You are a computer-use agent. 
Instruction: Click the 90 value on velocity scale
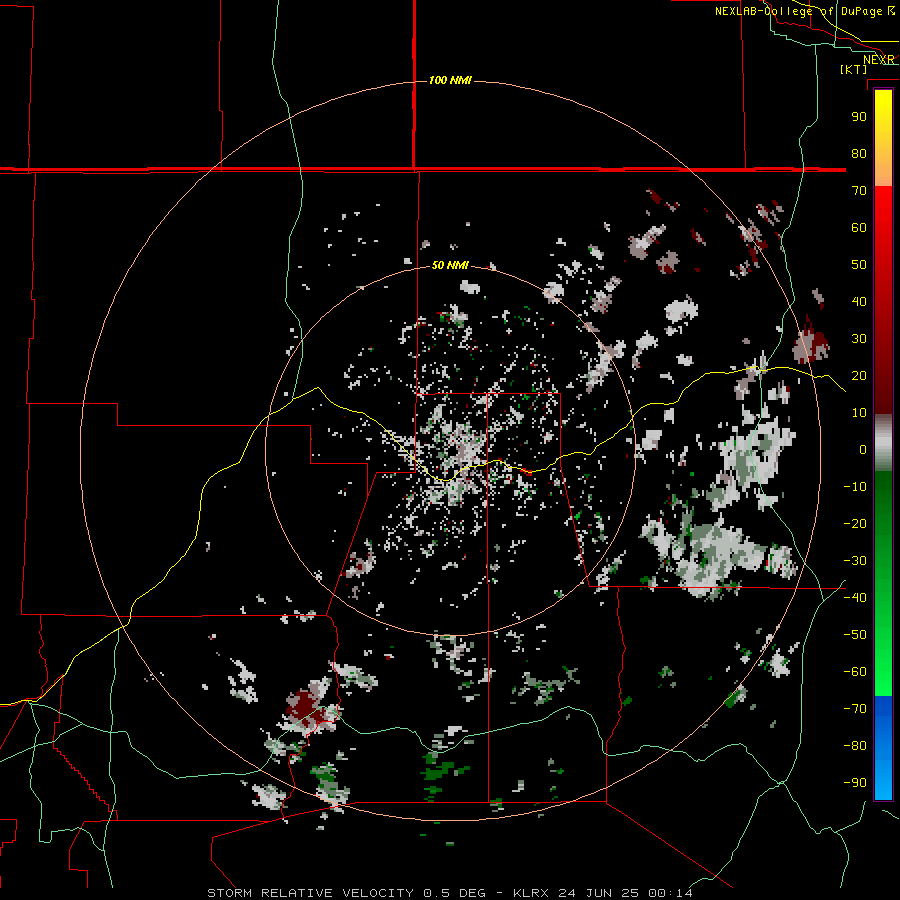tap(859, 117)
